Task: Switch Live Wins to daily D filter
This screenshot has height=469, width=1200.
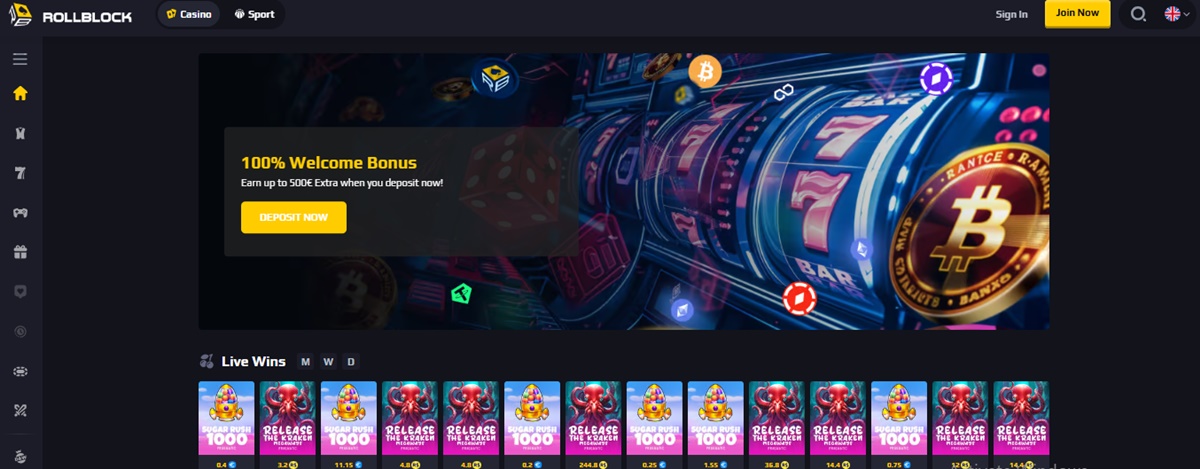Action: (x=351, y=361)
